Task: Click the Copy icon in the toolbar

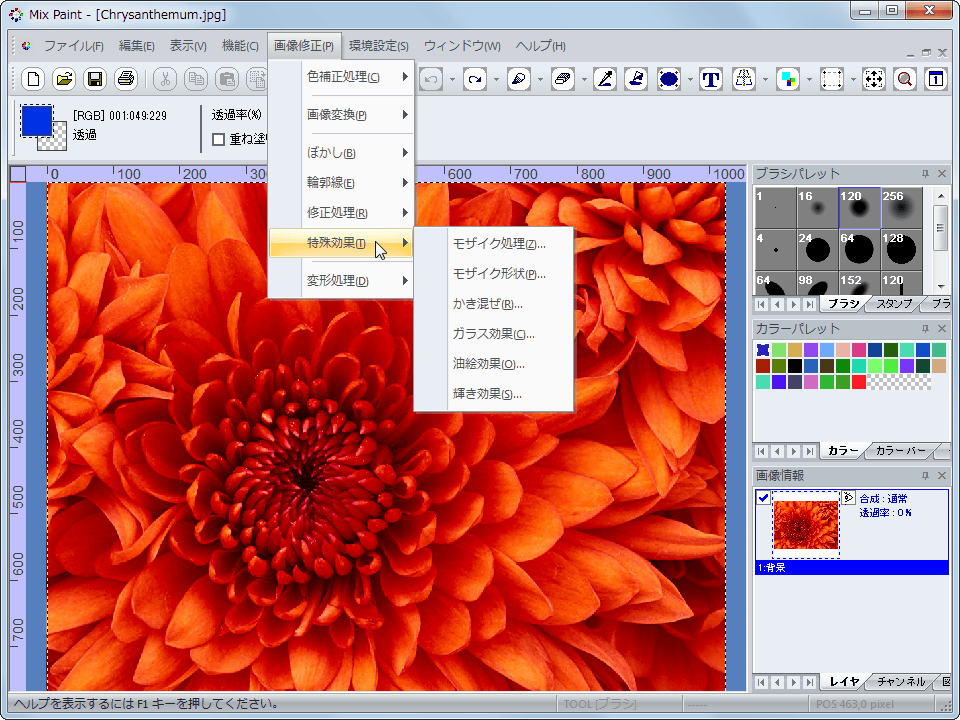Action: point(196,79)
